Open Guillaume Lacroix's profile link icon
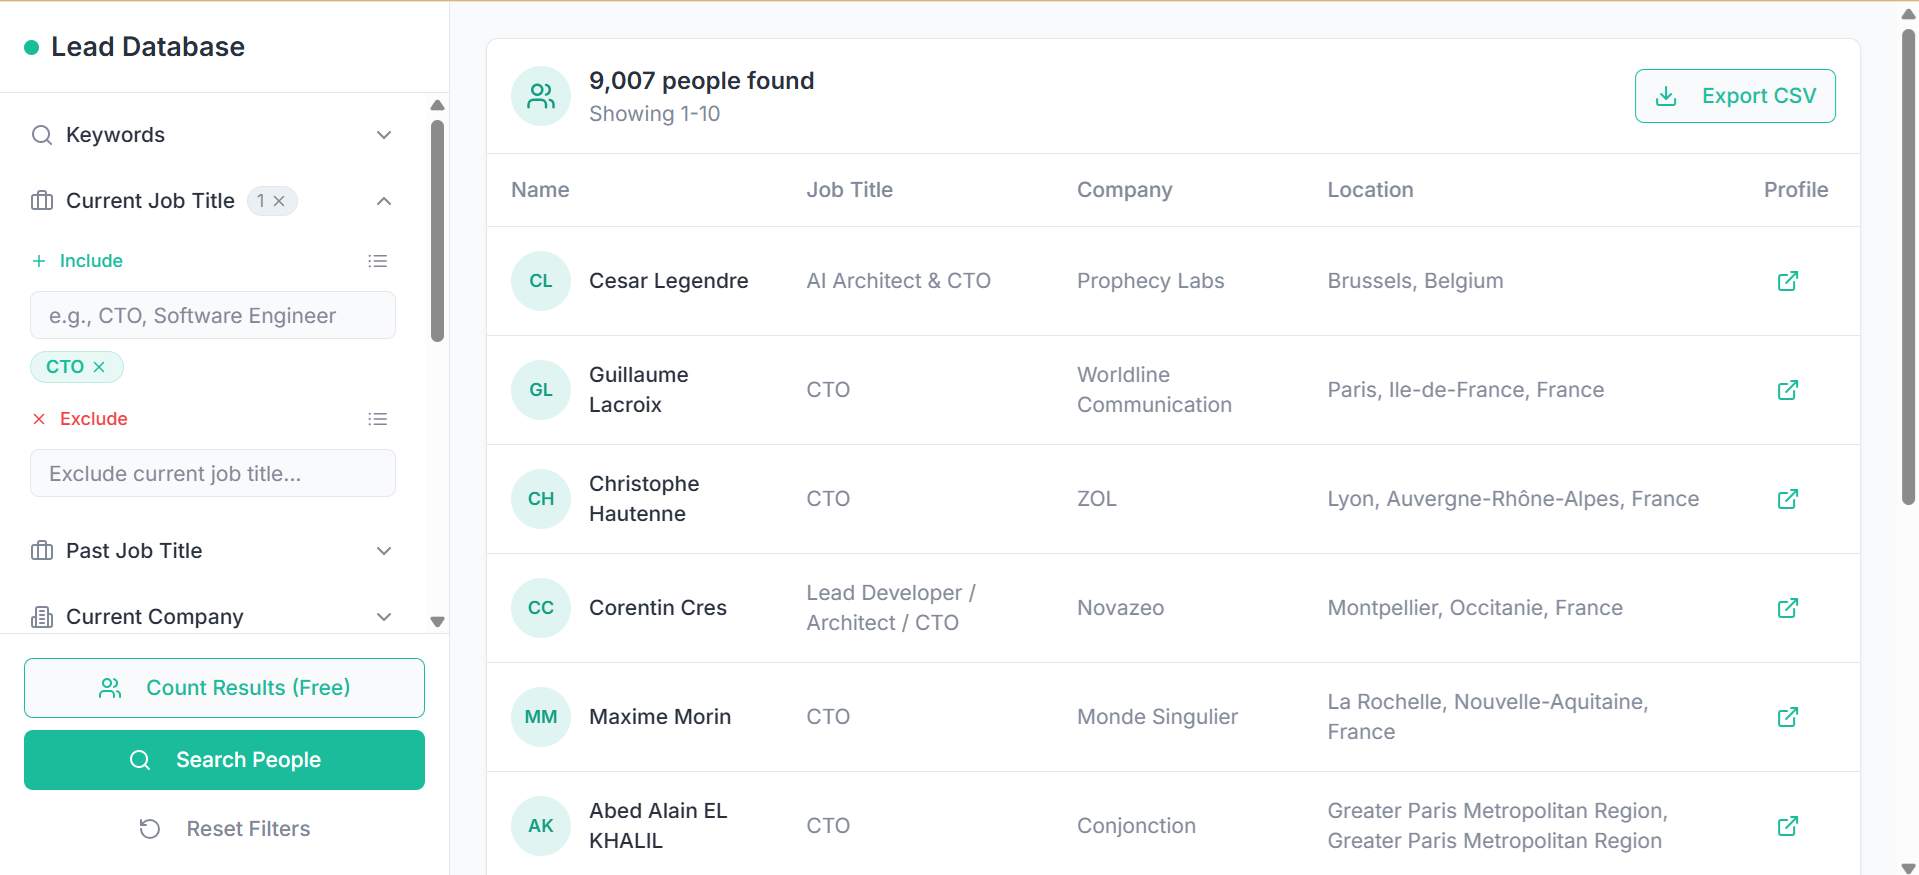The width and height of the screenshot is (1919, 875). point(1787,390)
